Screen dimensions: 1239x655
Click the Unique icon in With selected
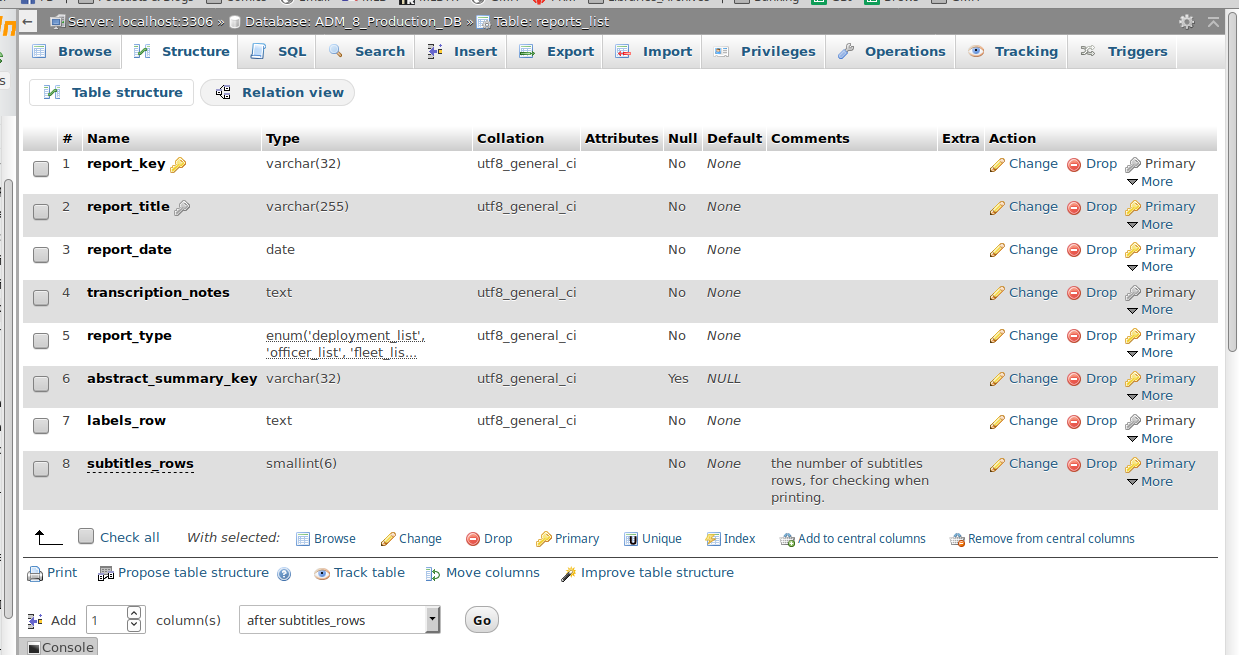[x=631, y=539]
